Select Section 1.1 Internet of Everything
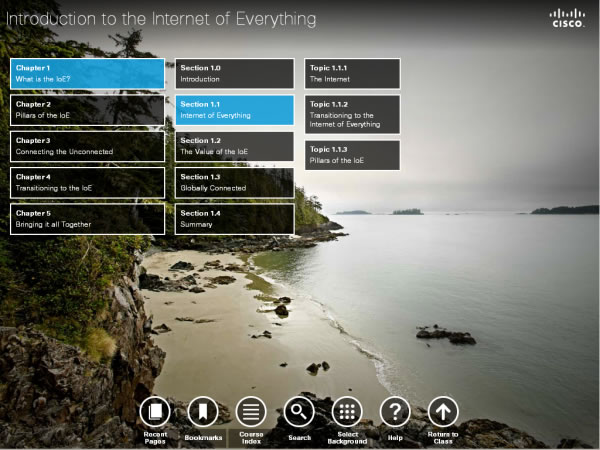600x450 pixels. [x=235, y=110]
